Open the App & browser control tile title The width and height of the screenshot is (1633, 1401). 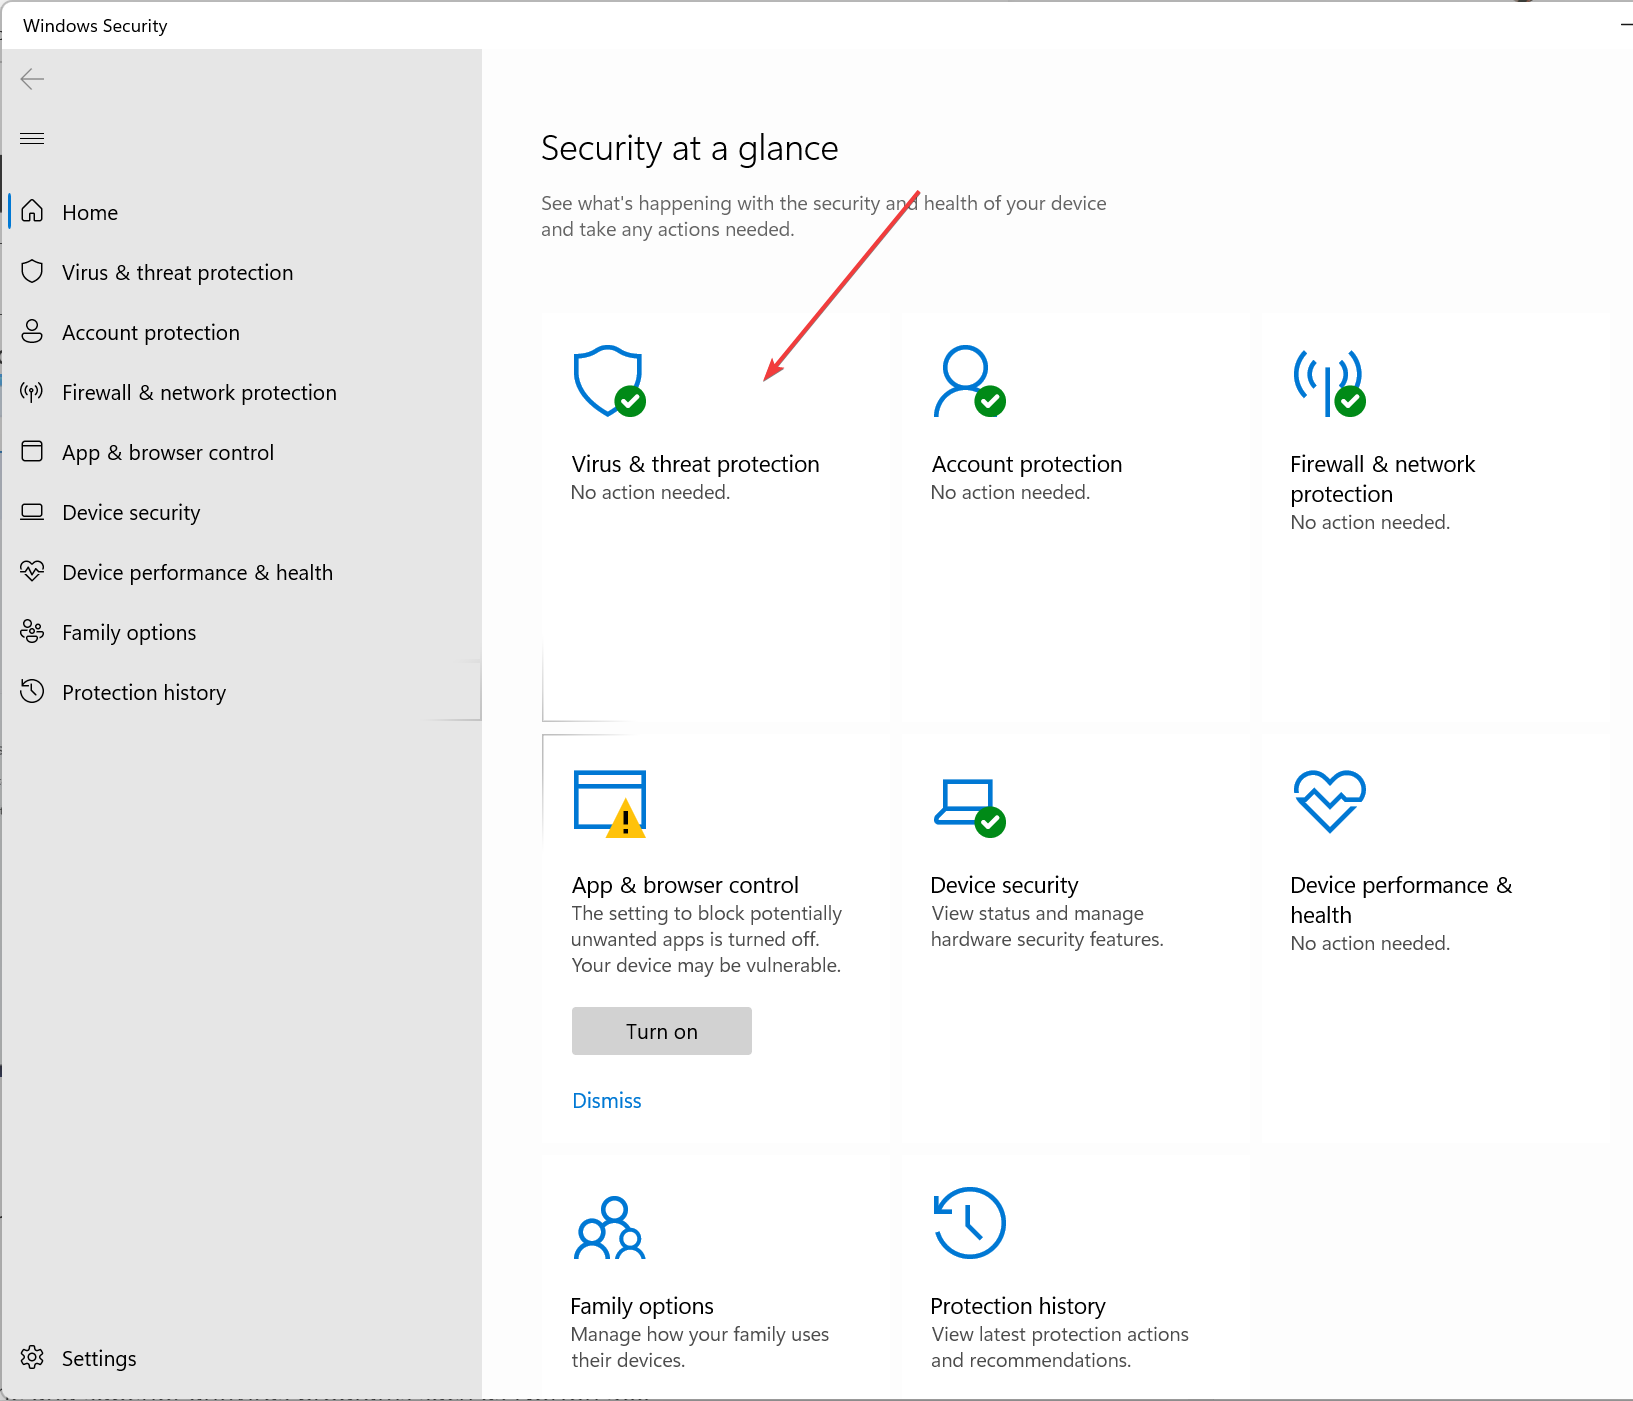(685, 885)
